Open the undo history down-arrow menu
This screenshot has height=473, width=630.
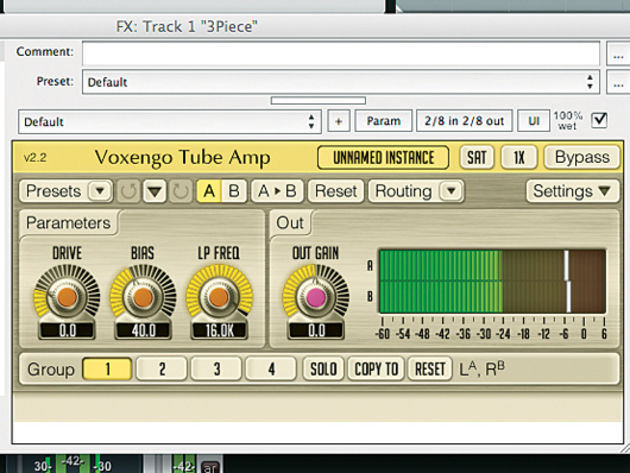pos(155,191)
